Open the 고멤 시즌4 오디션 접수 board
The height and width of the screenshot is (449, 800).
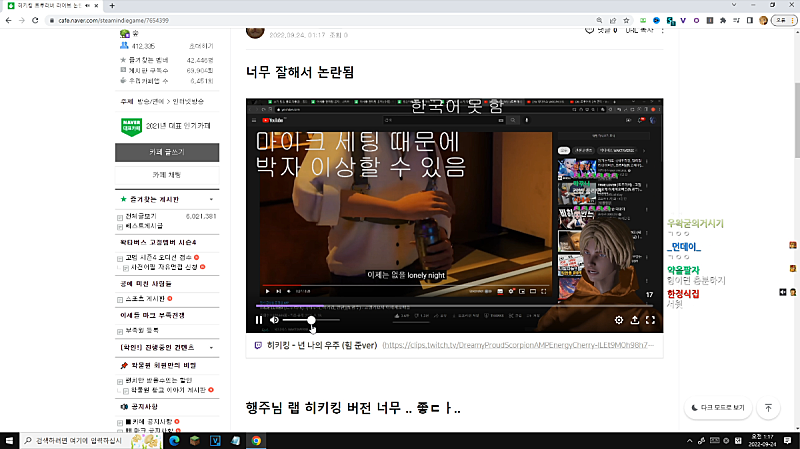click(x=159, y=258)
